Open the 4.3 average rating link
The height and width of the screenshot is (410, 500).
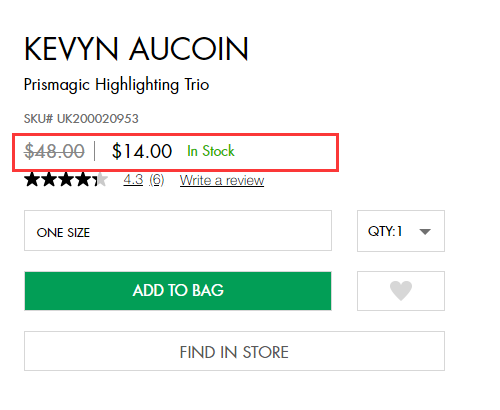click(133, 180)
